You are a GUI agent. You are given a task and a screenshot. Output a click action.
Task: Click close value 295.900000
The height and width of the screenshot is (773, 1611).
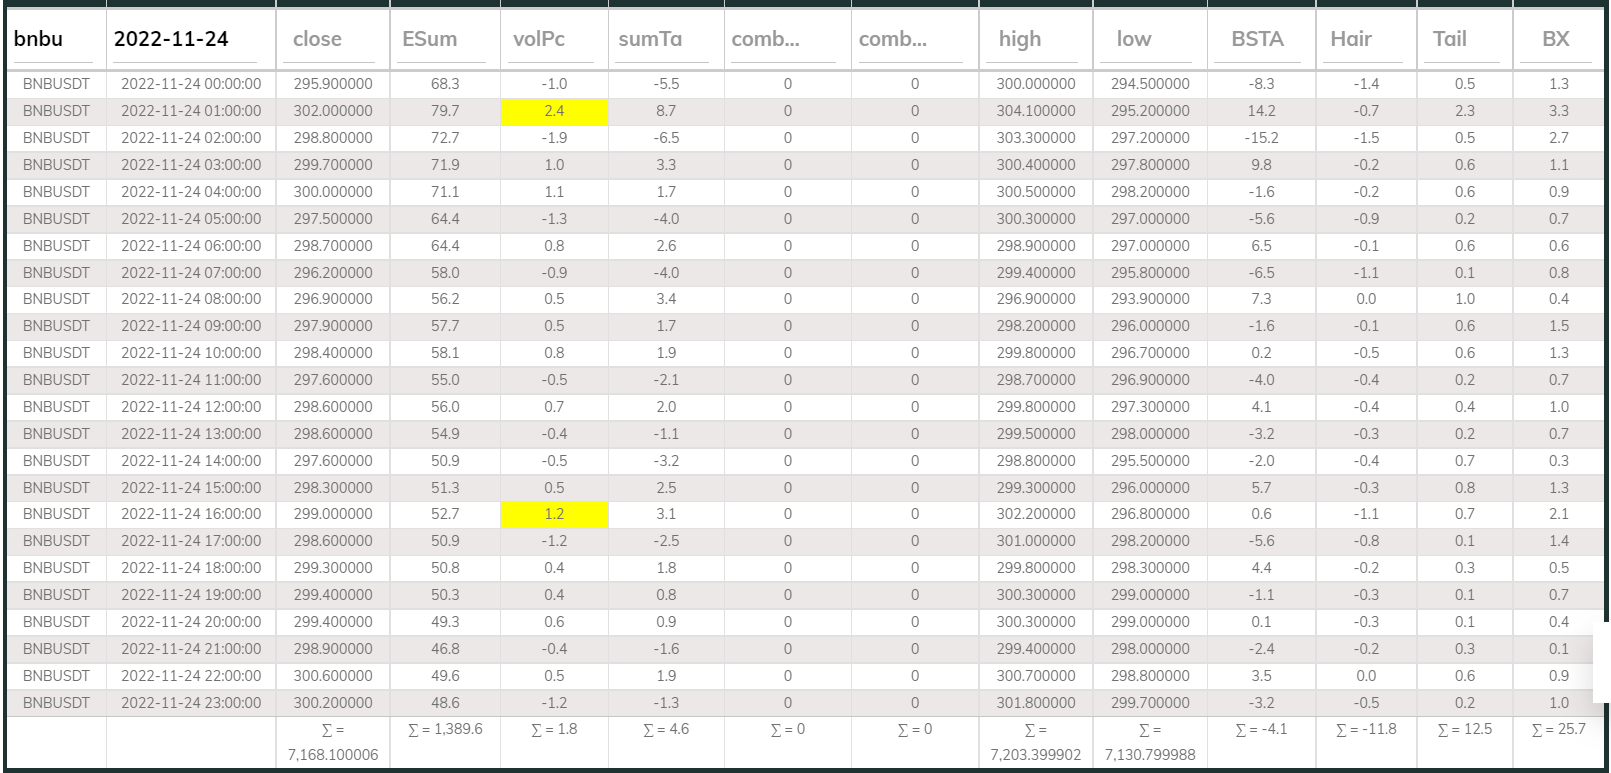tap(333, 84)
